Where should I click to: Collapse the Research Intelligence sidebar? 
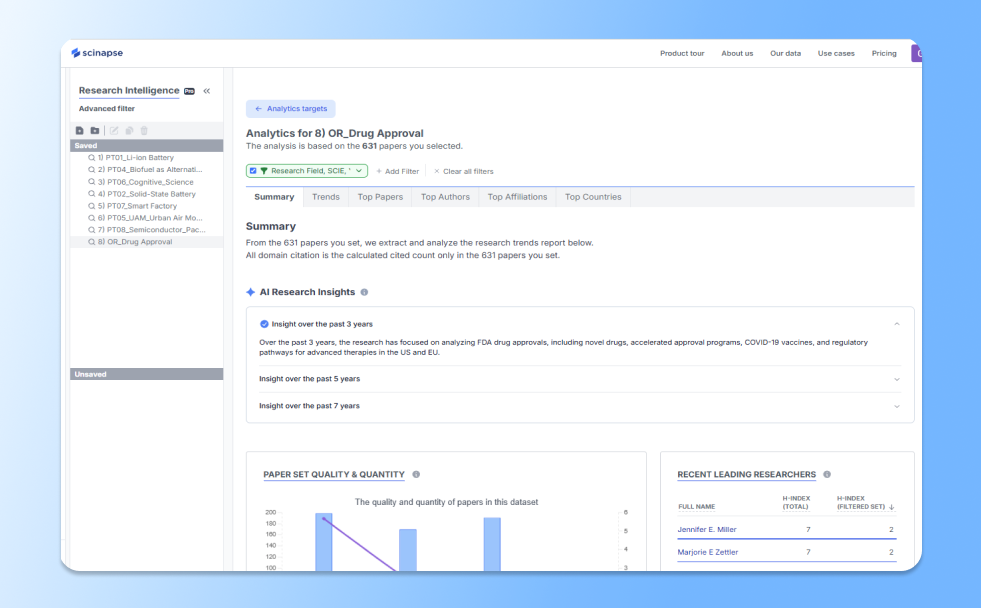click(x=206, y=91)
